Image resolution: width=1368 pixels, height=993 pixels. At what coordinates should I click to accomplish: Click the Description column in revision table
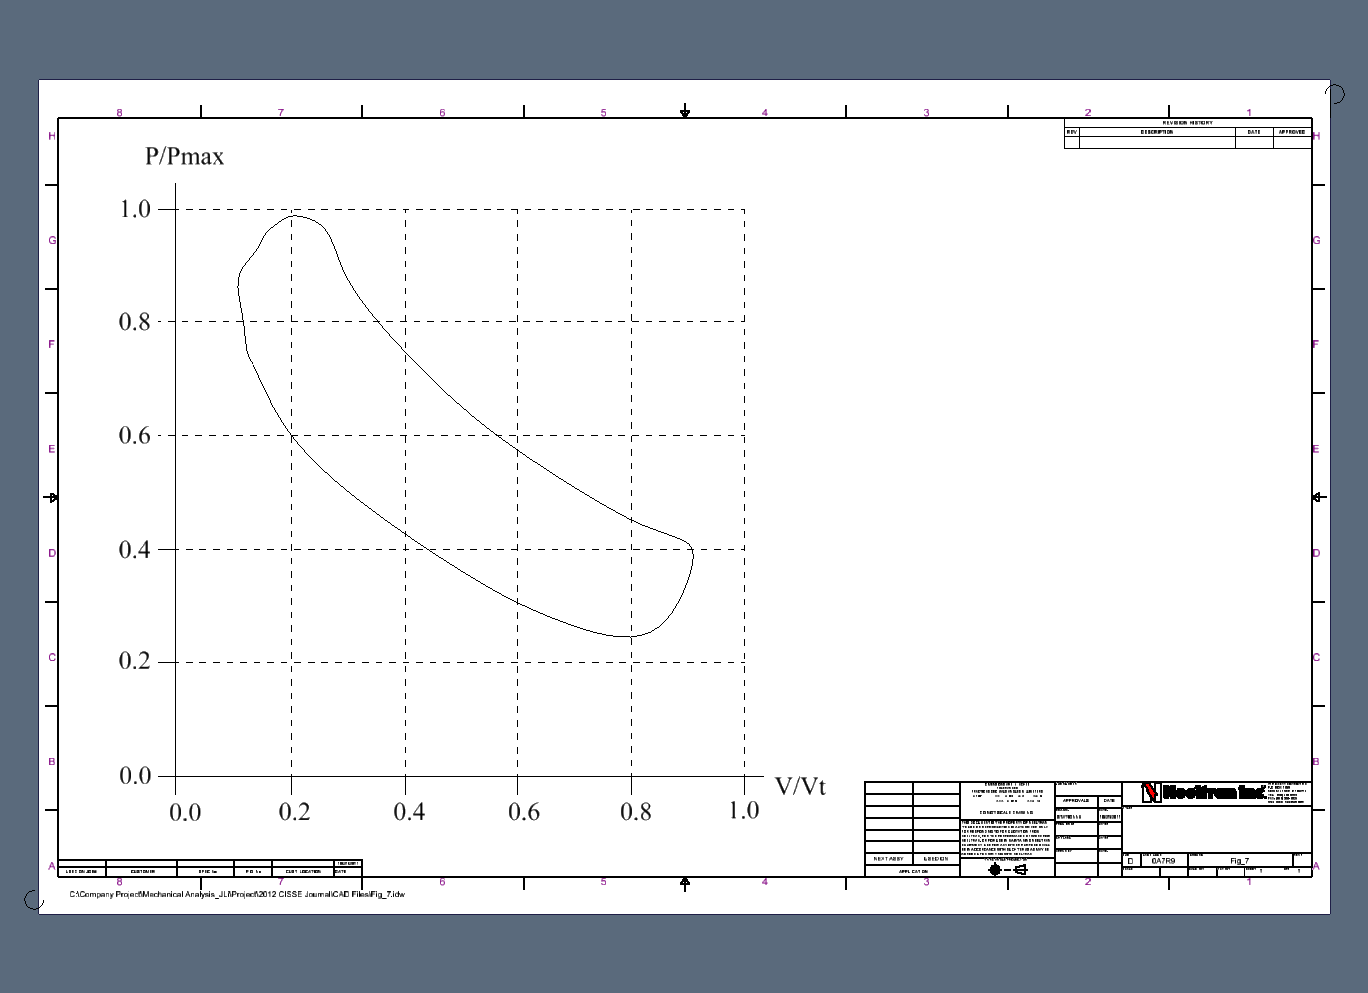(1157, 132)
